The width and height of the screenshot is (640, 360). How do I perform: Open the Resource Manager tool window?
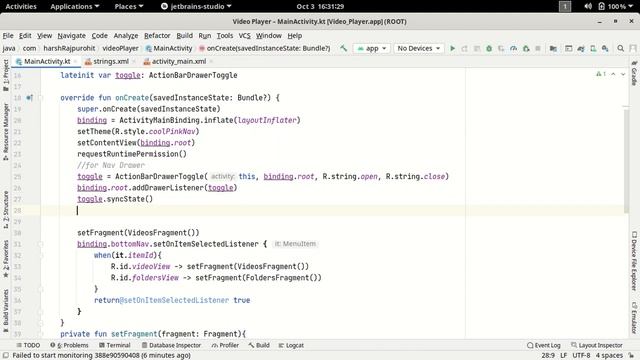pos(6,132)
